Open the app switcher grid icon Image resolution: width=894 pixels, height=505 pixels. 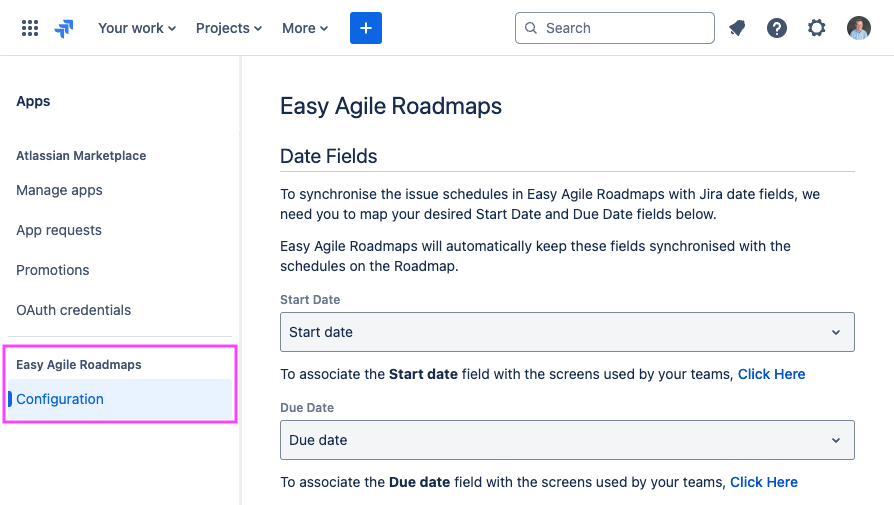coord(30,28)
